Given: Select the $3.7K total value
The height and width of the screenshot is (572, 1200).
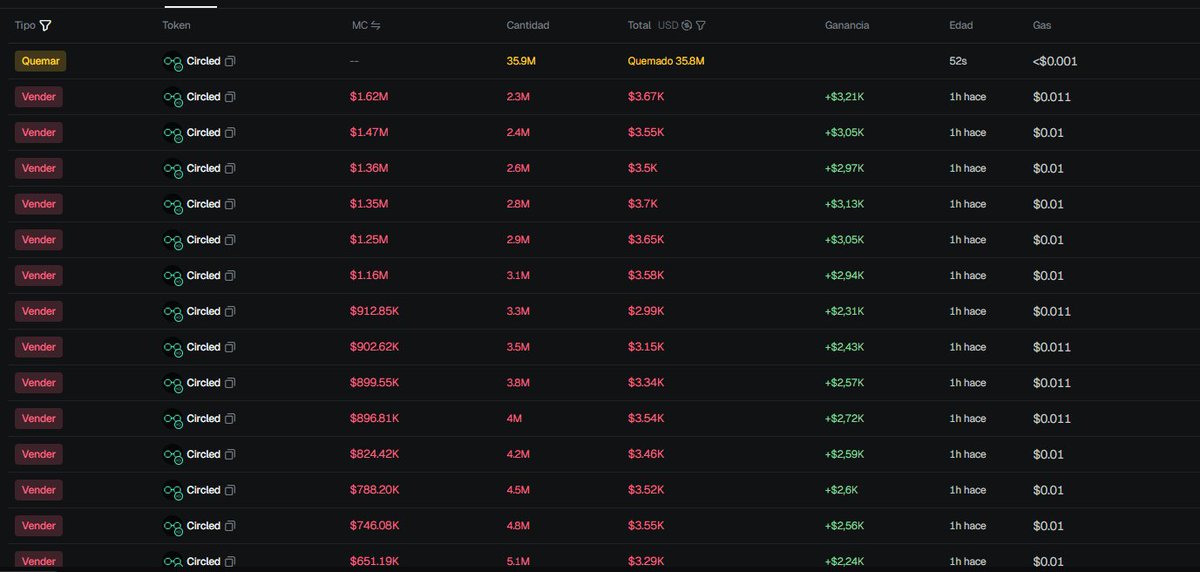Looking at the screenshot, I should 642,204.
